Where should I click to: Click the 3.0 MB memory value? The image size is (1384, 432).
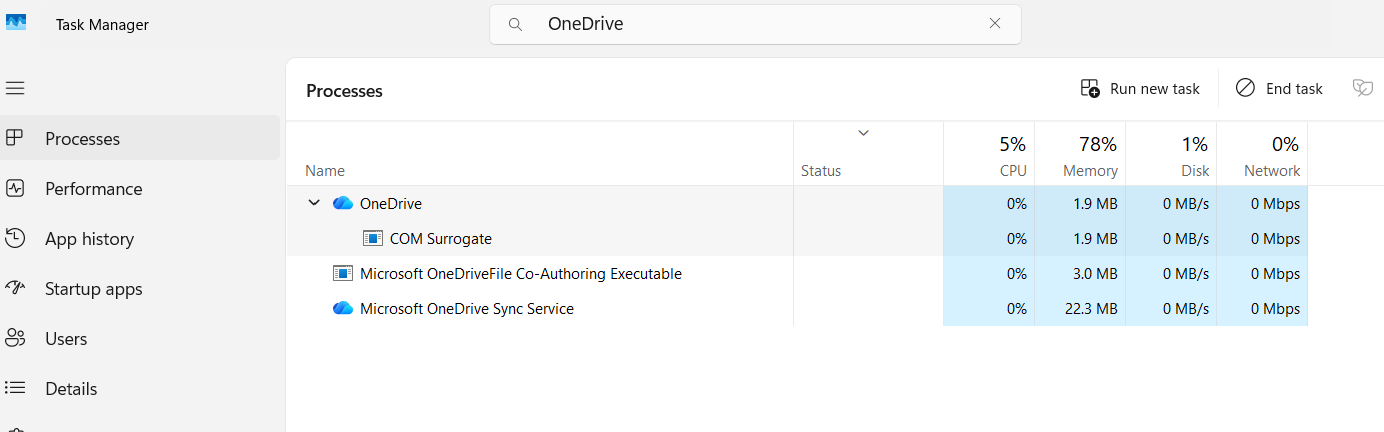click(1095, 274)
